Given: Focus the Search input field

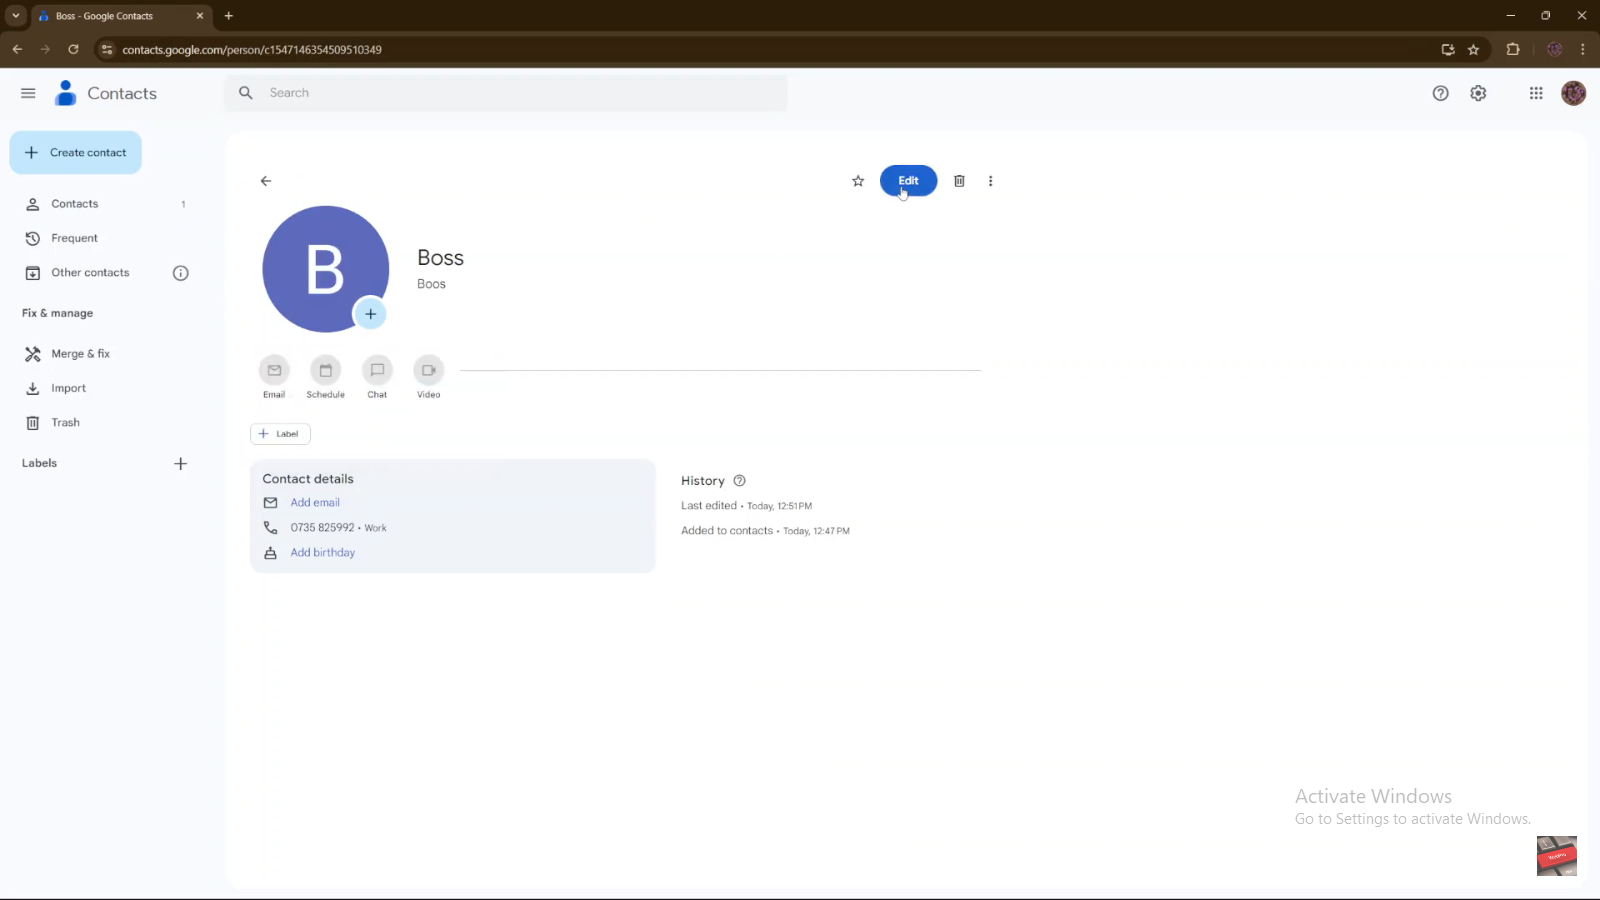Looking at the screenshot, I should 505,93.
